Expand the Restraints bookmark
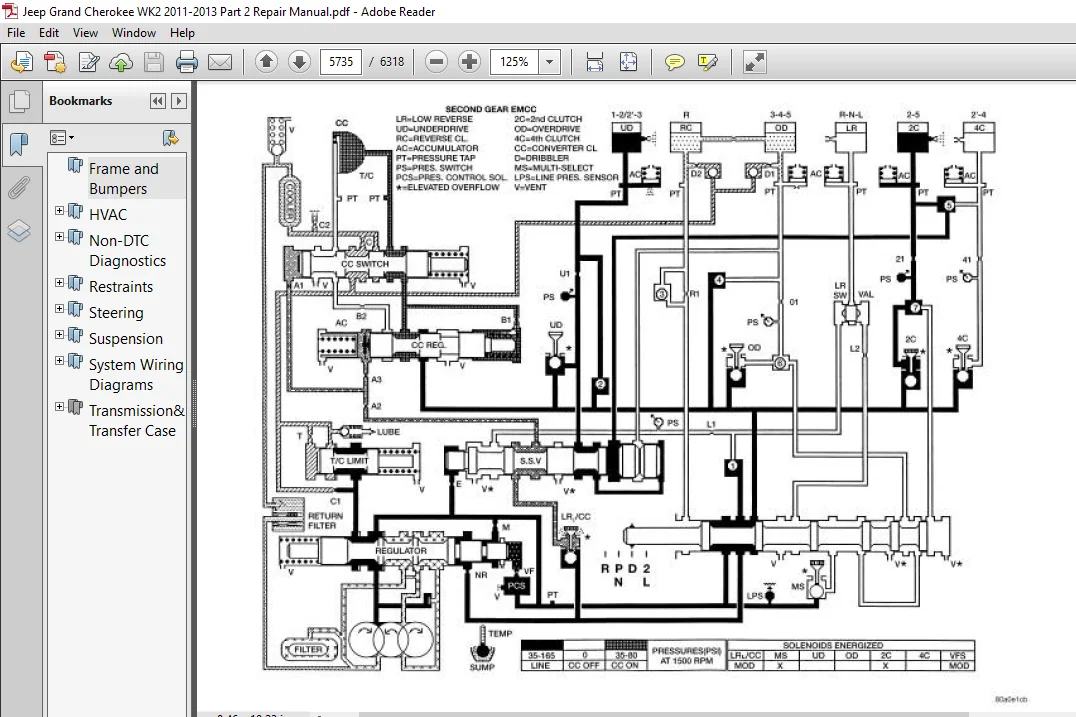 coord(60,283)
